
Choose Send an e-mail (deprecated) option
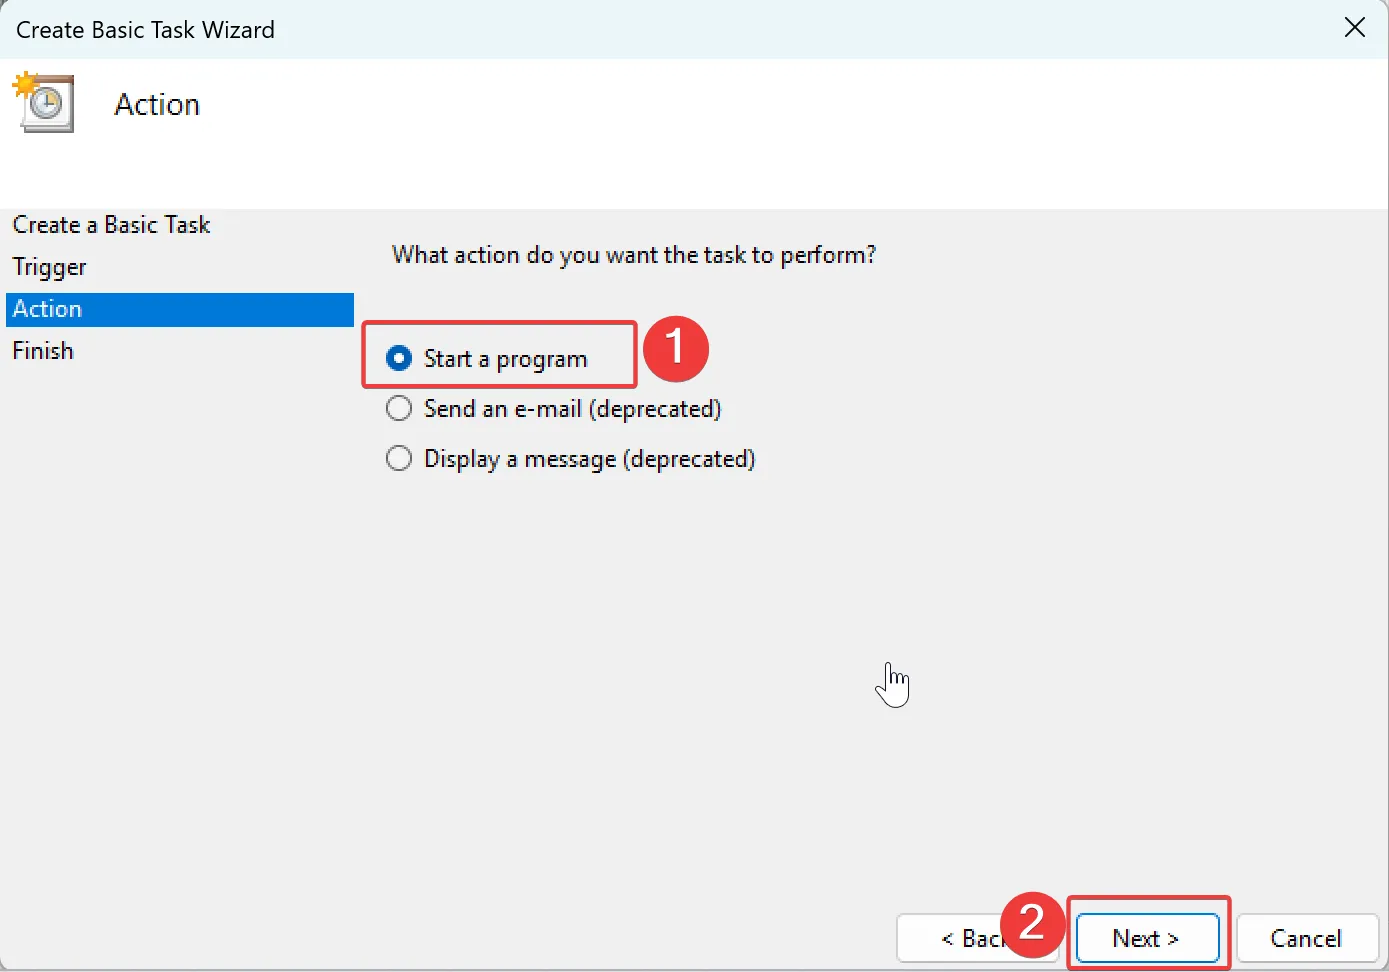pos(399,408)
